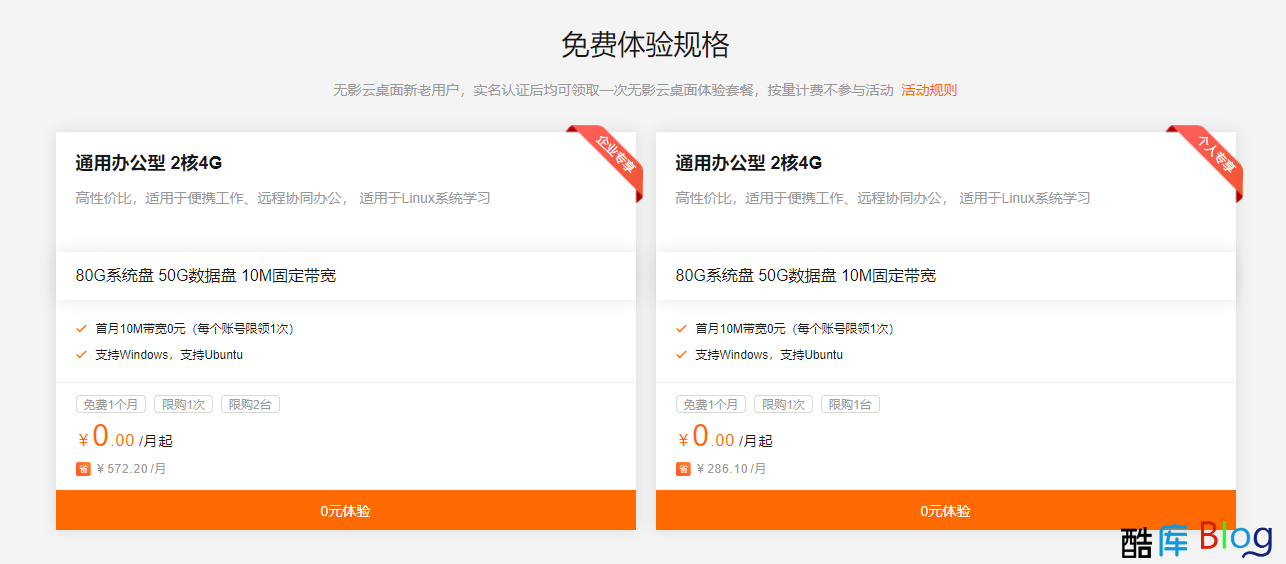Screen dimensions: 1286x564
Task: Click the 酷库 Blog watermark logo
Action: click(1196, 540)
